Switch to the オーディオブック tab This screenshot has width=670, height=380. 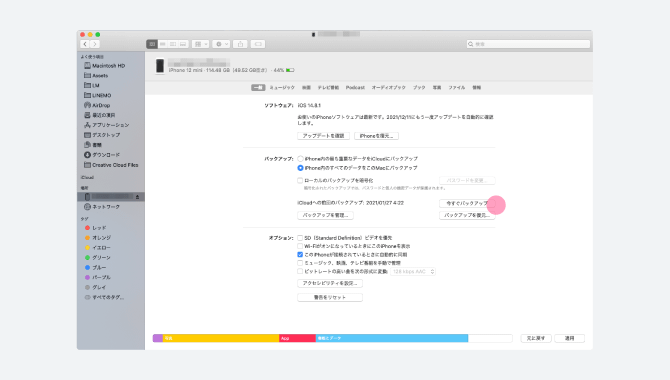388,88
